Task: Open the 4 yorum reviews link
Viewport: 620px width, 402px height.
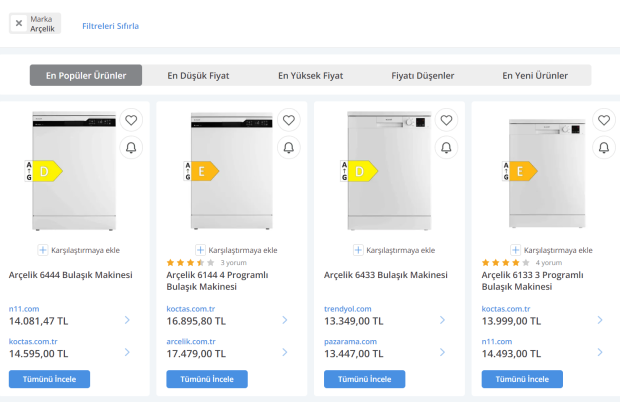Action: (x=549, y=262)
